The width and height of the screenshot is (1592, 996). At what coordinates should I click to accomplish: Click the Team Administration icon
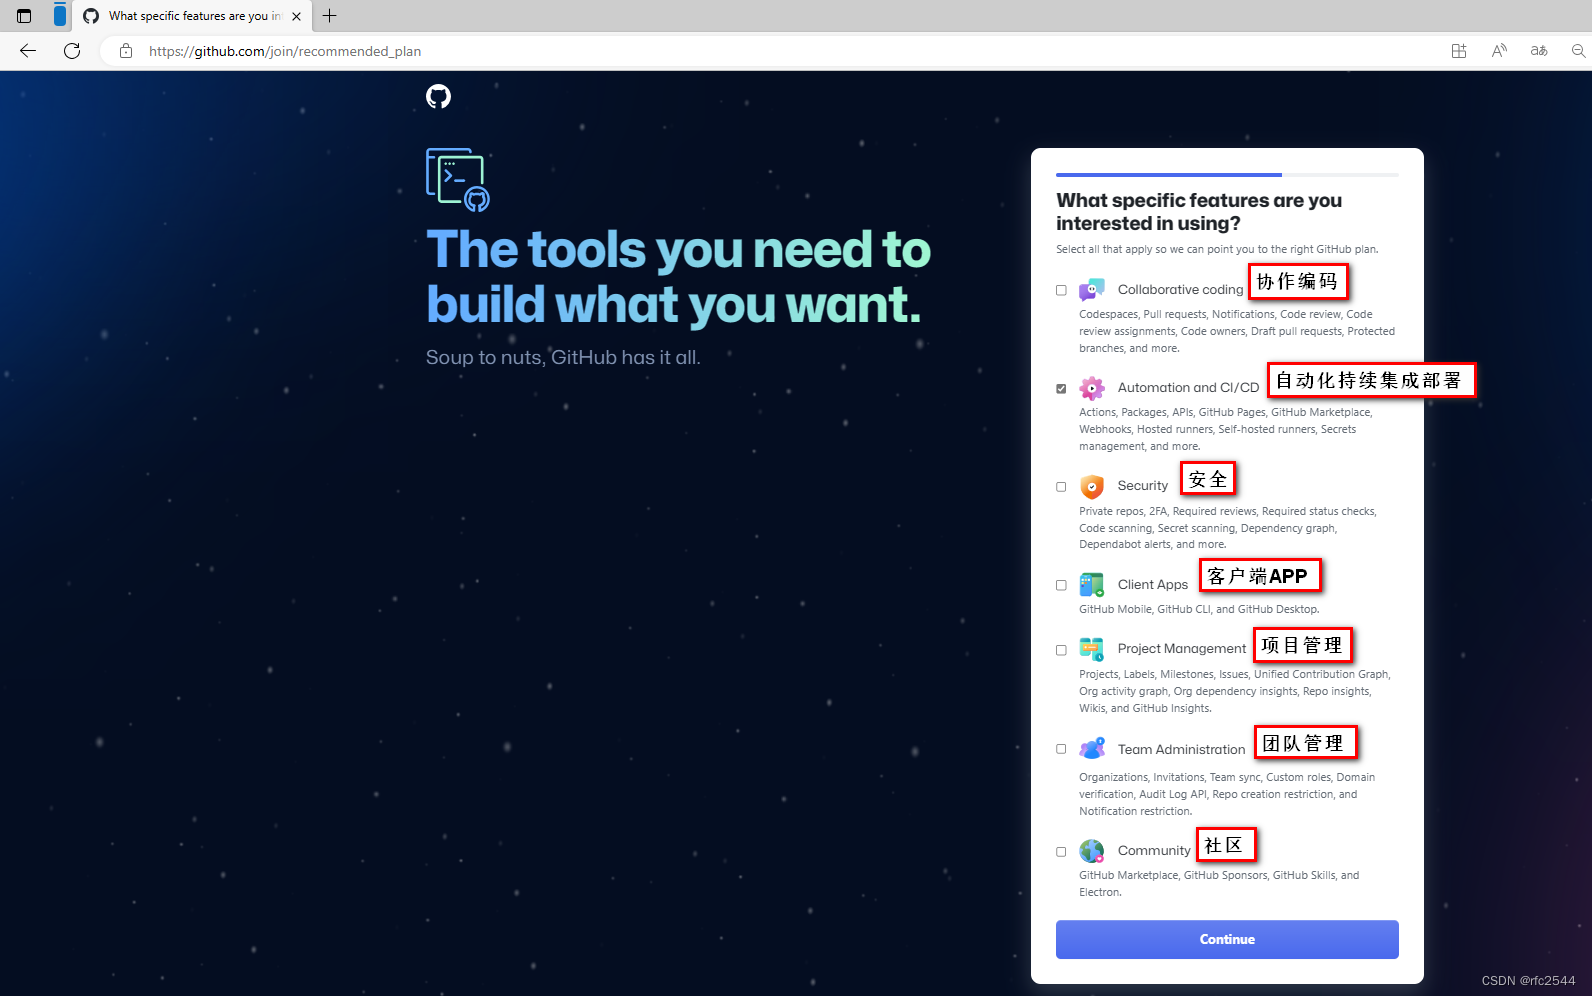point(1092,748)
